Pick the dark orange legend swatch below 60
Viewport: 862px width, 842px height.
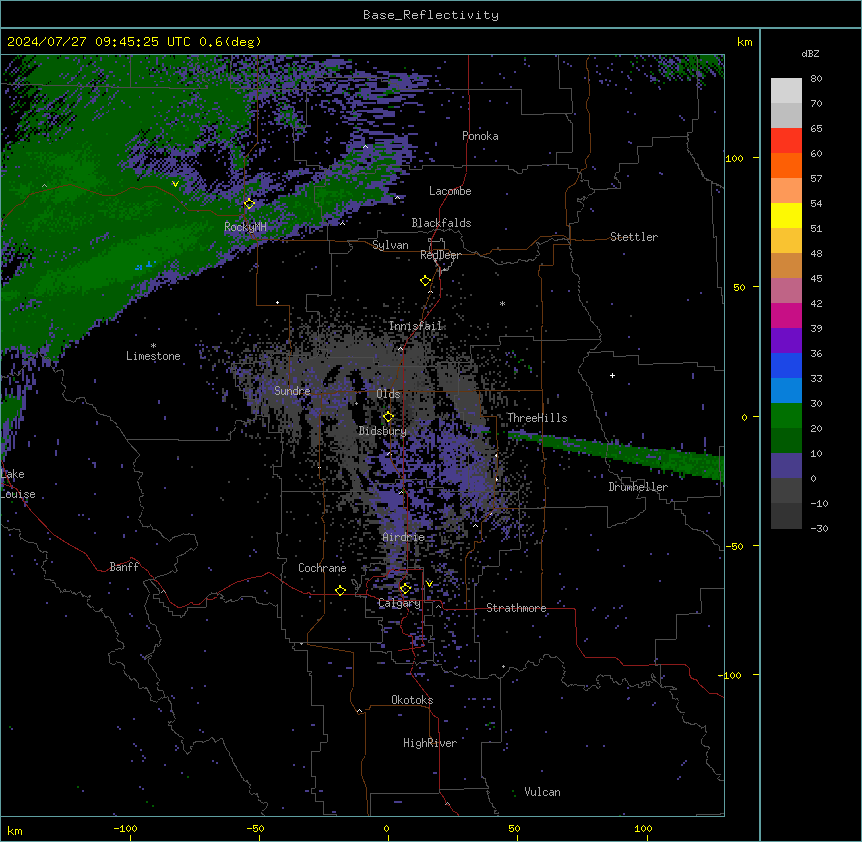point(786,165)
